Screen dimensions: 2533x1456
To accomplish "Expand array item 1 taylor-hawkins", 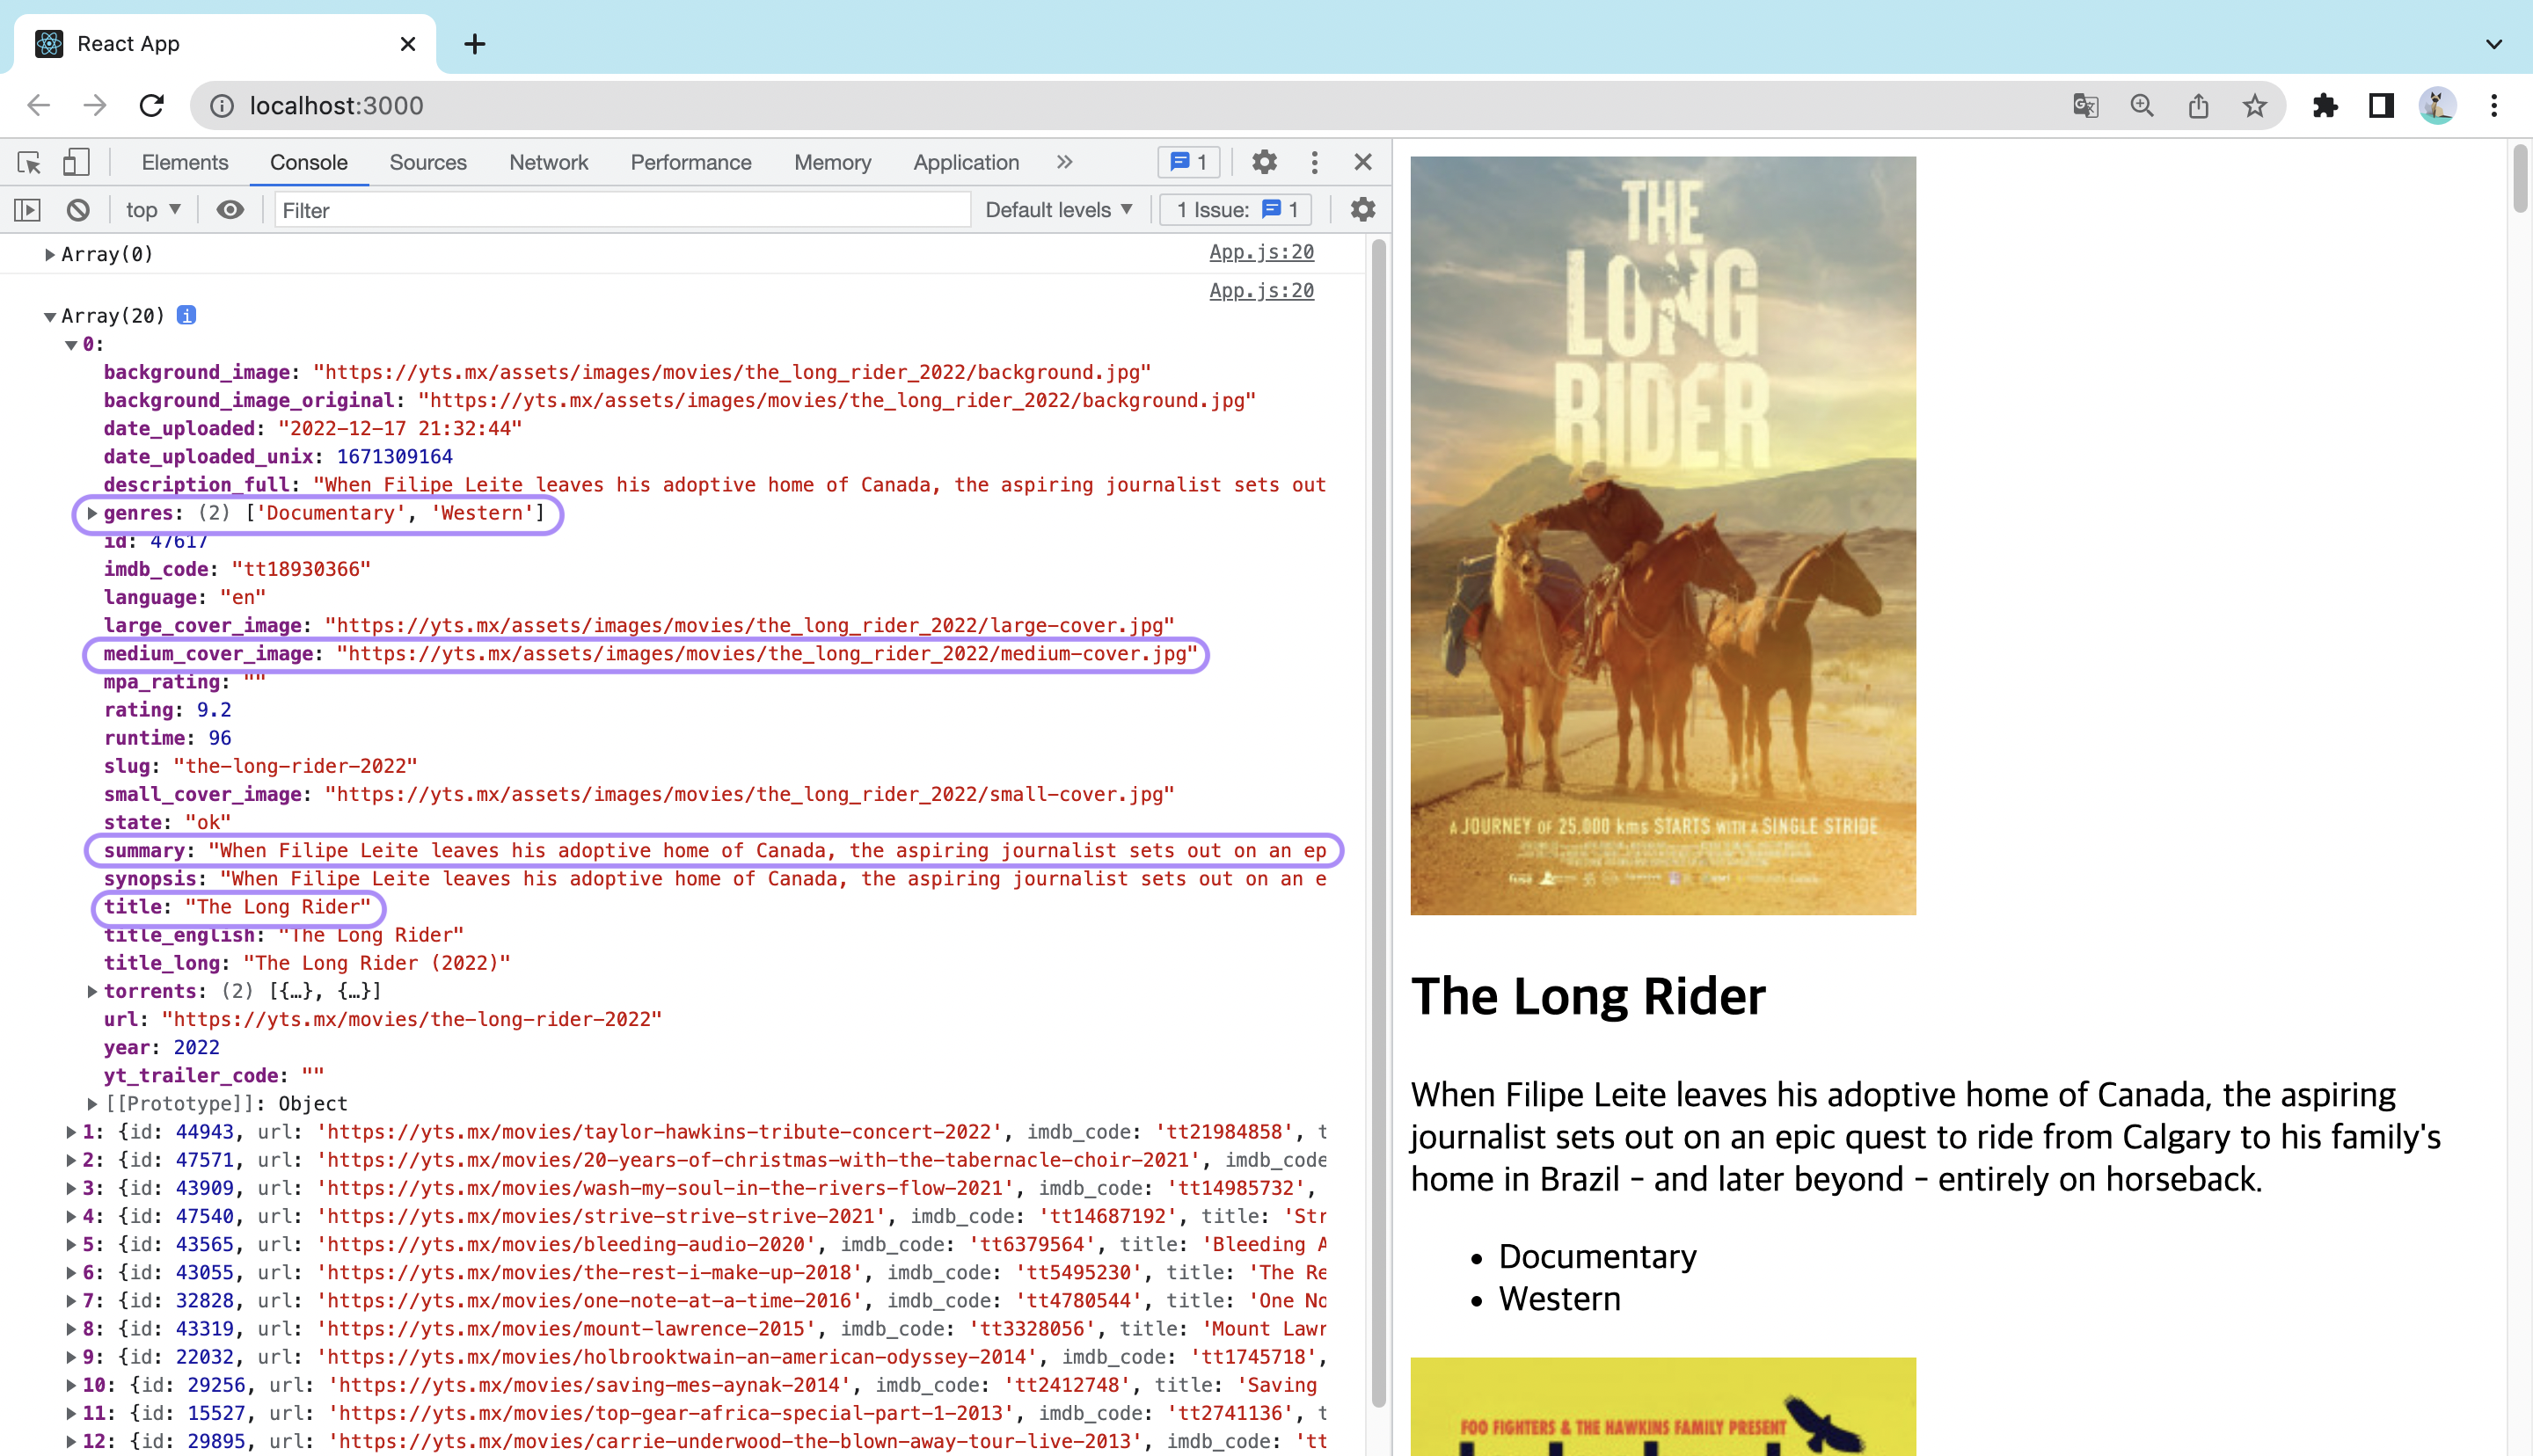I will [x=71, y=1132].
